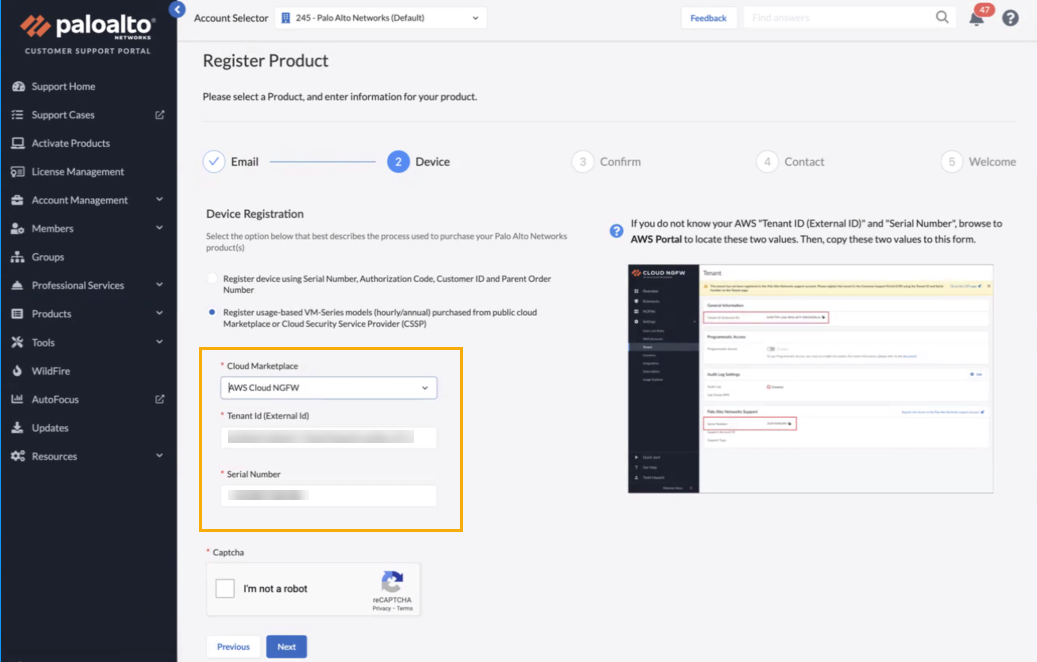Click the Tools wrench icon
The image size is (1037, 662).
(x=18, y=343)
